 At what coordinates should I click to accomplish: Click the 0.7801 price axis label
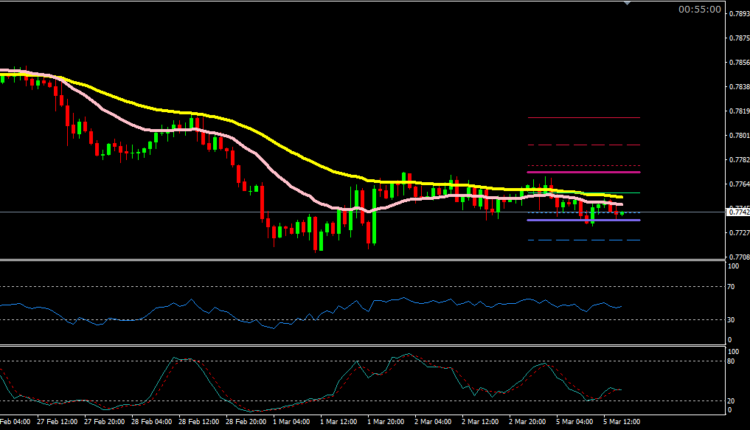coord(738,136)
